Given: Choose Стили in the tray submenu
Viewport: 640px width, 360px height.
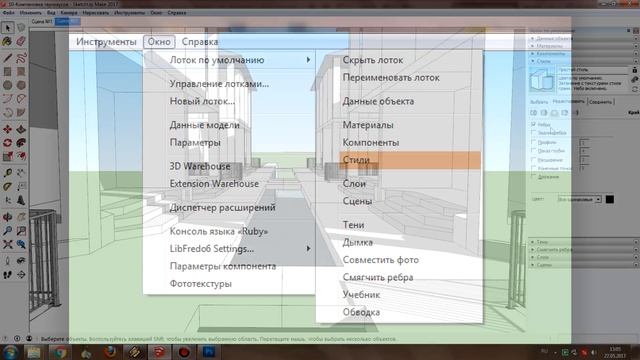Looking at the screenshot, I should 410,160.
